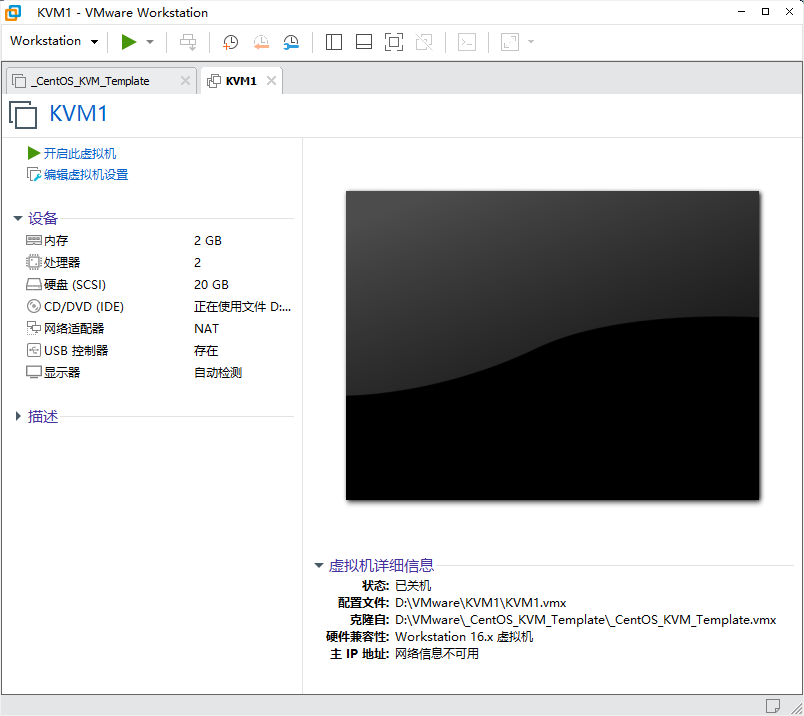The image size is (804, 716).
Task: Click the 20 GB disk value
Action: [211, 285]
